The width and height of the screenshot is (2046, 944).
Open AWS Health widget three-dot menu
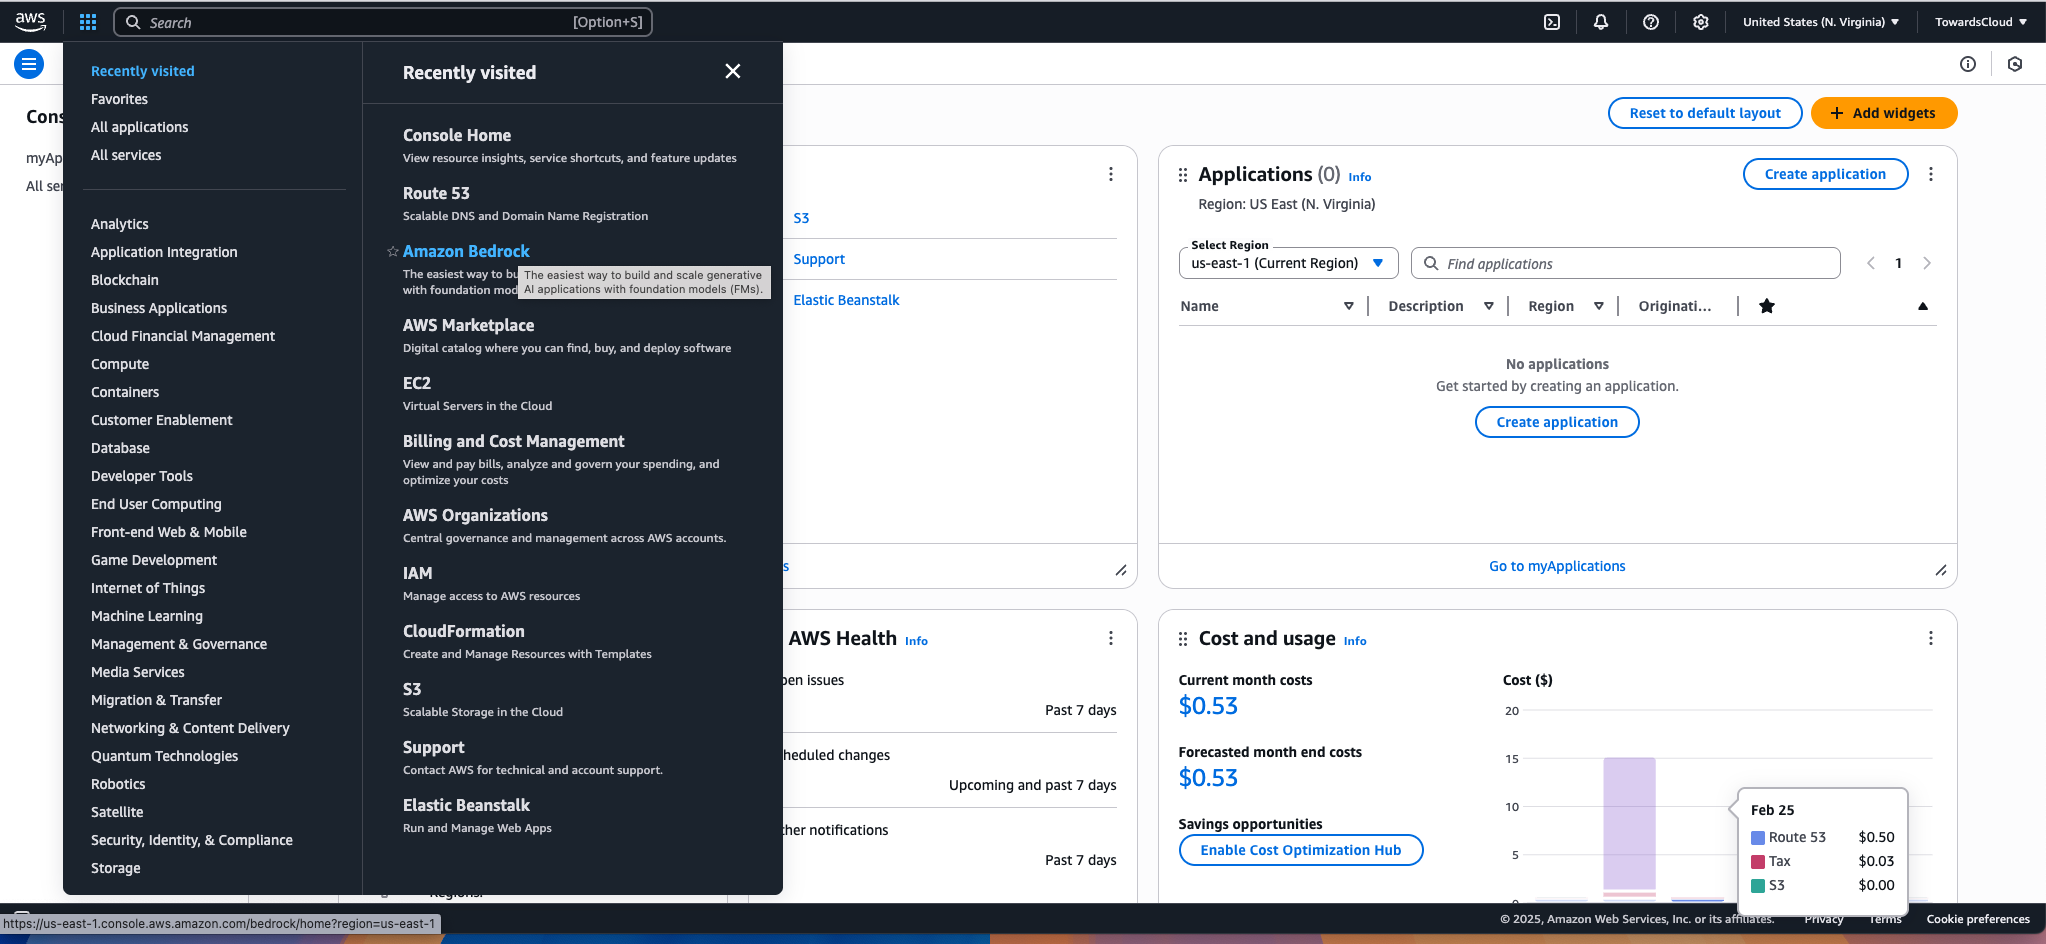point(1111,638)
